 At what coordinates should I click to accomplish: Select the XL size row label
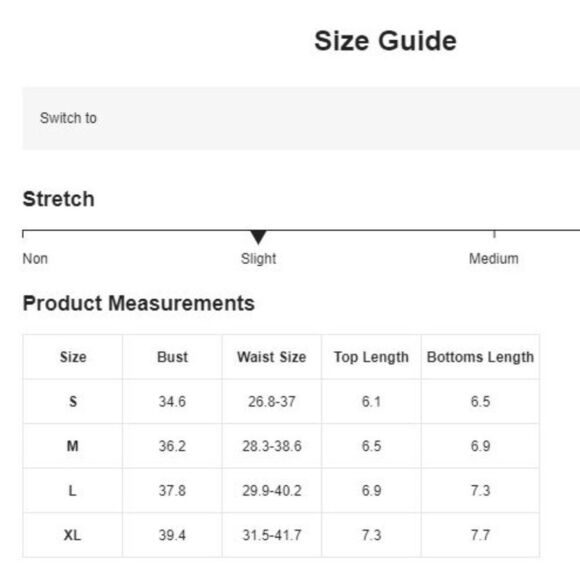pyautogui.click(x=72, y=535)
